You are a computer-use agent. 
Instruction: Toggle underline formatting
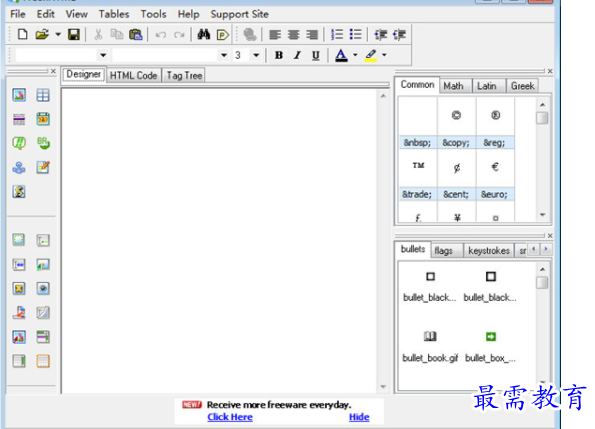(315, 56)
